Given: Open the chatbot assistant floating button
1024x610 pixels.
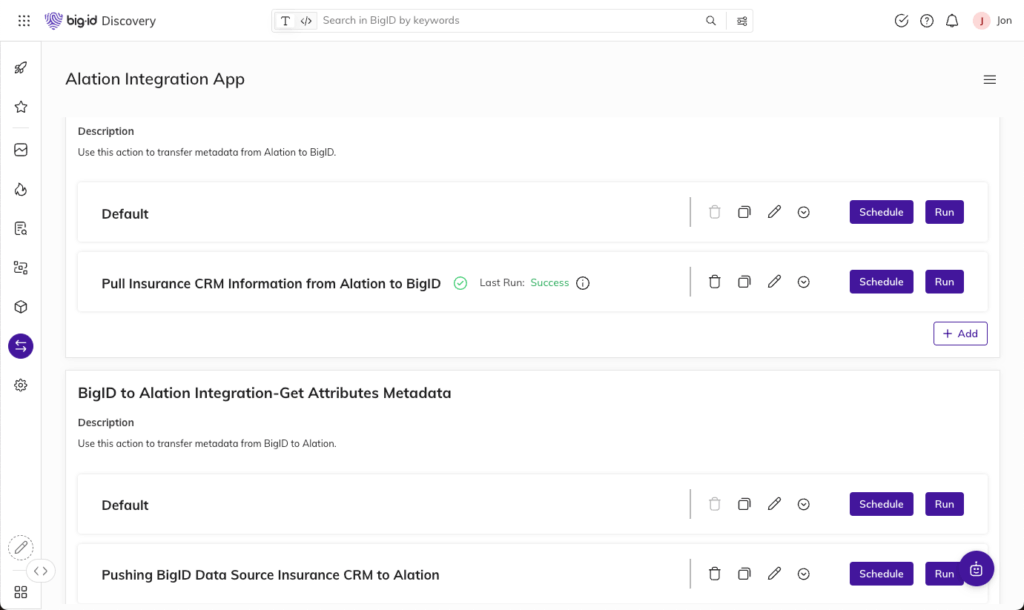Looking at the screenshot, I should (976, 569).
